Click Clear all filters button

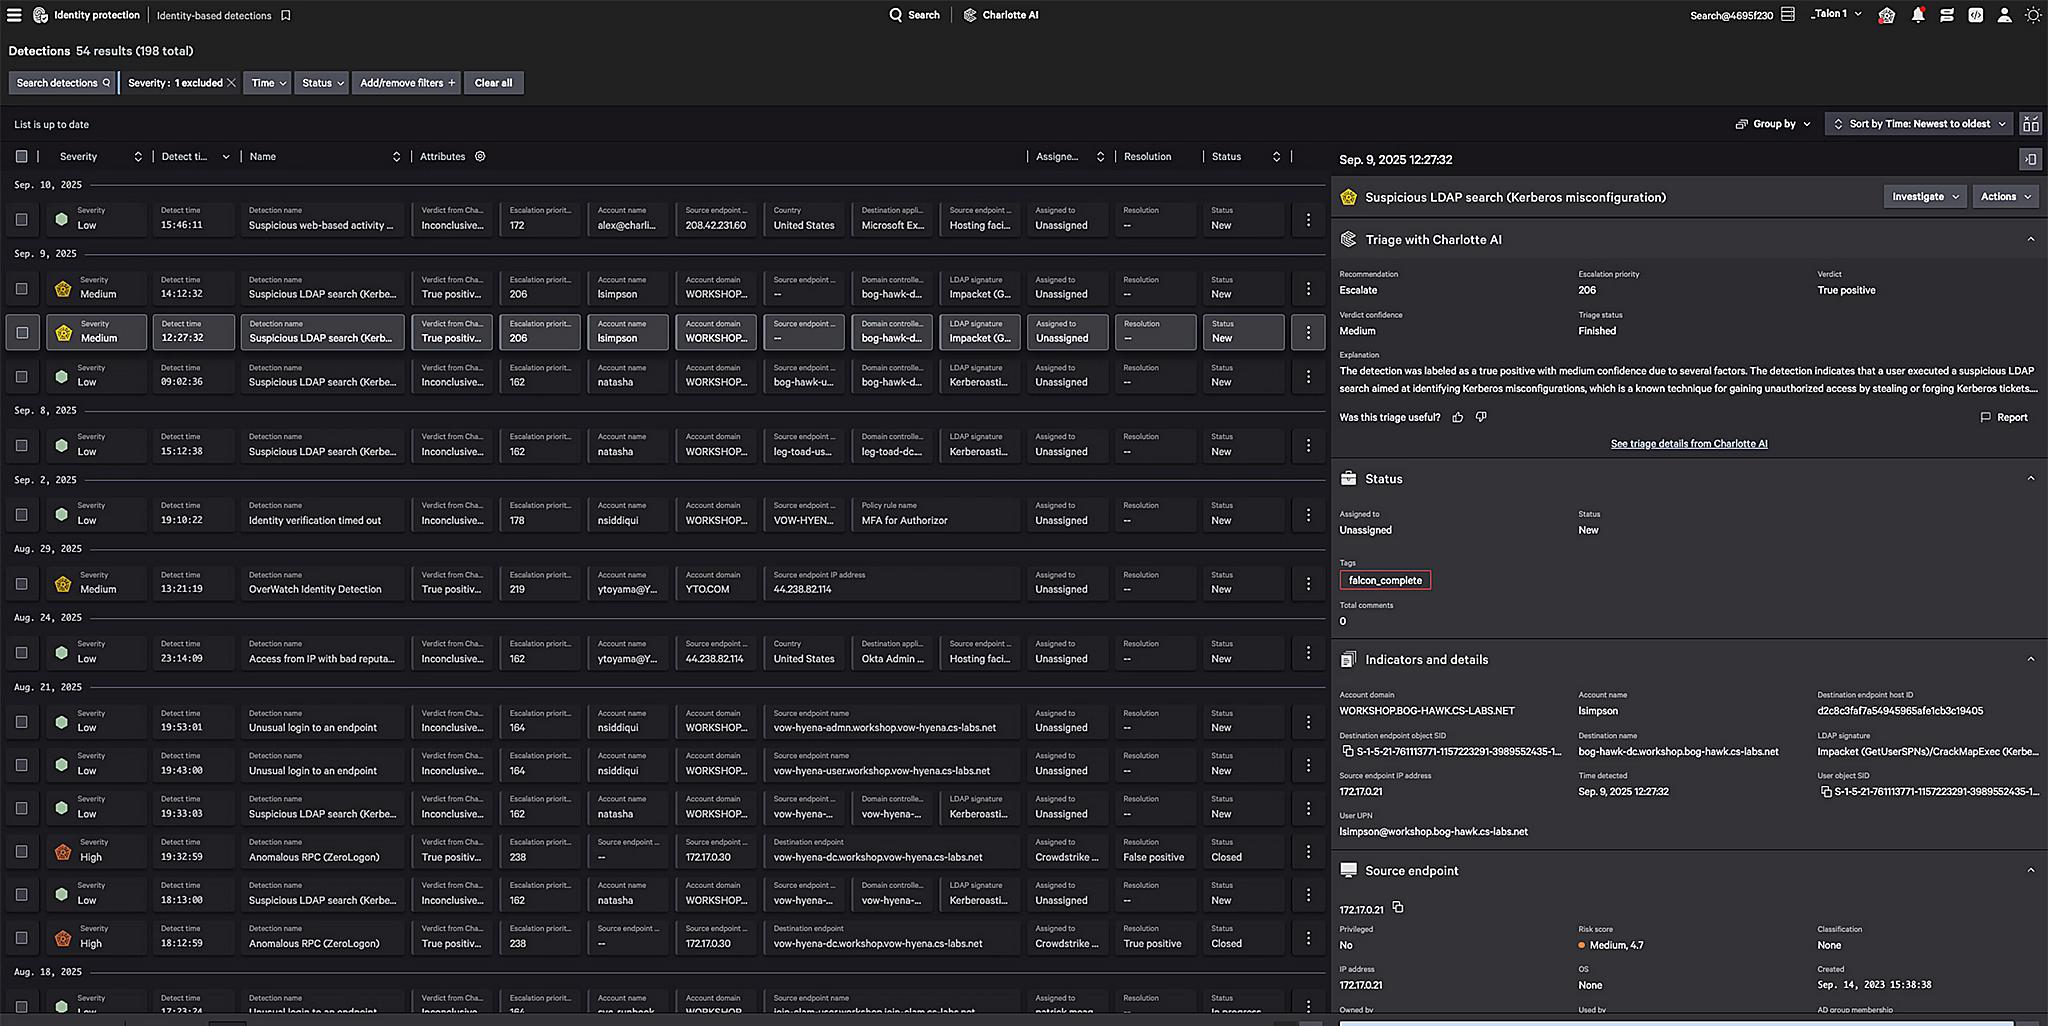pos(493,83)
